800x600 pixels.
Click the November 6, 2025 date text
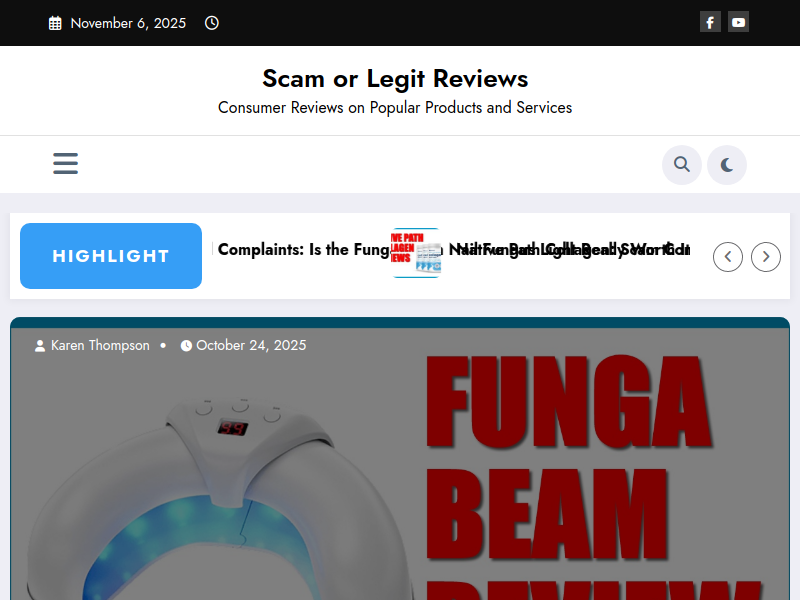[x=128, y=23]
